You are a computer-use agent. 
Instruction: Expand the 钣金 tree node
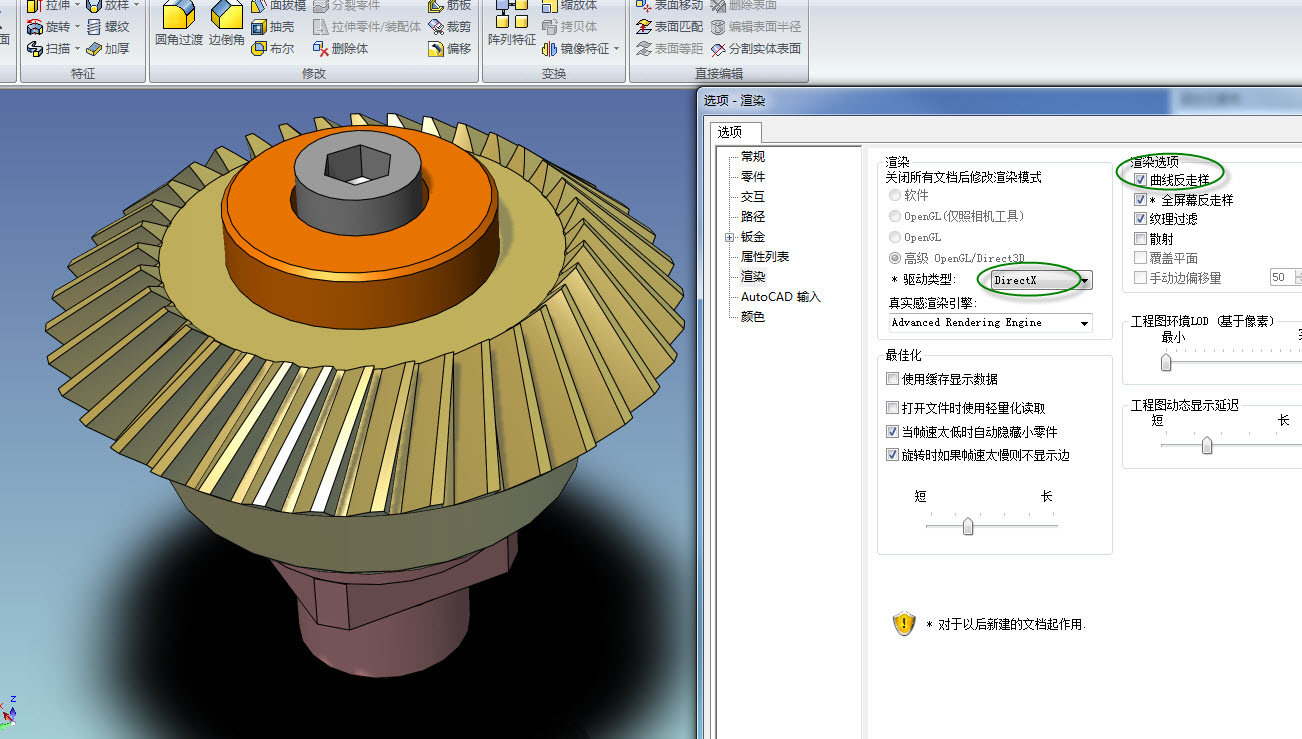point(730,237)
